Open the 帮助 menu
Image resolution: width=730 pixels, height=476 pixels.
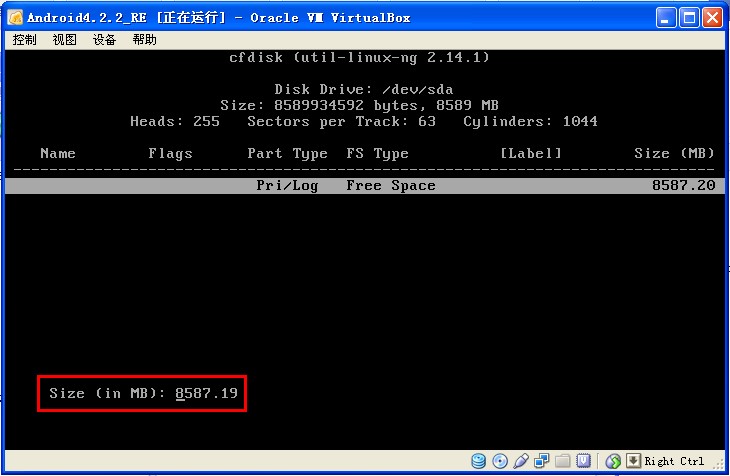tap(144, 40)
